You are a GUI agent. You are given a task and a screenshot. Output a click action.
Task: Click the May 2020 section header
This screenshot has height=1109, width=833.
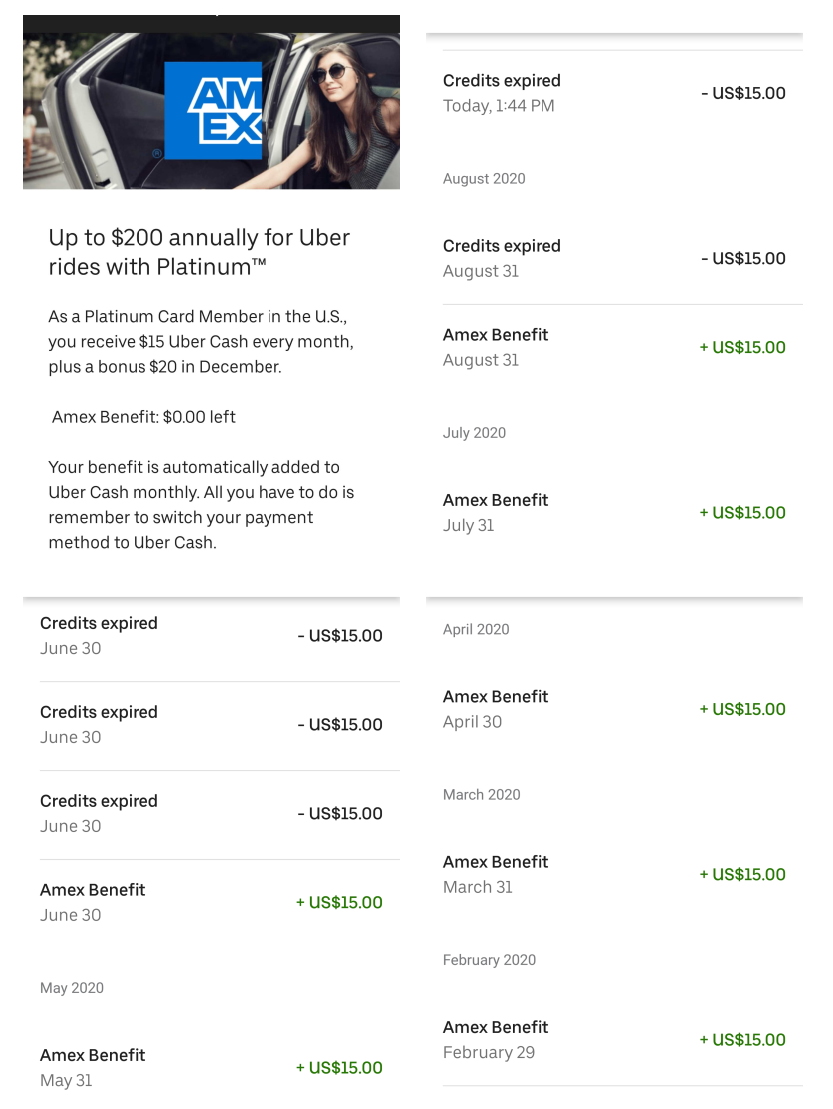click(72, 988)
